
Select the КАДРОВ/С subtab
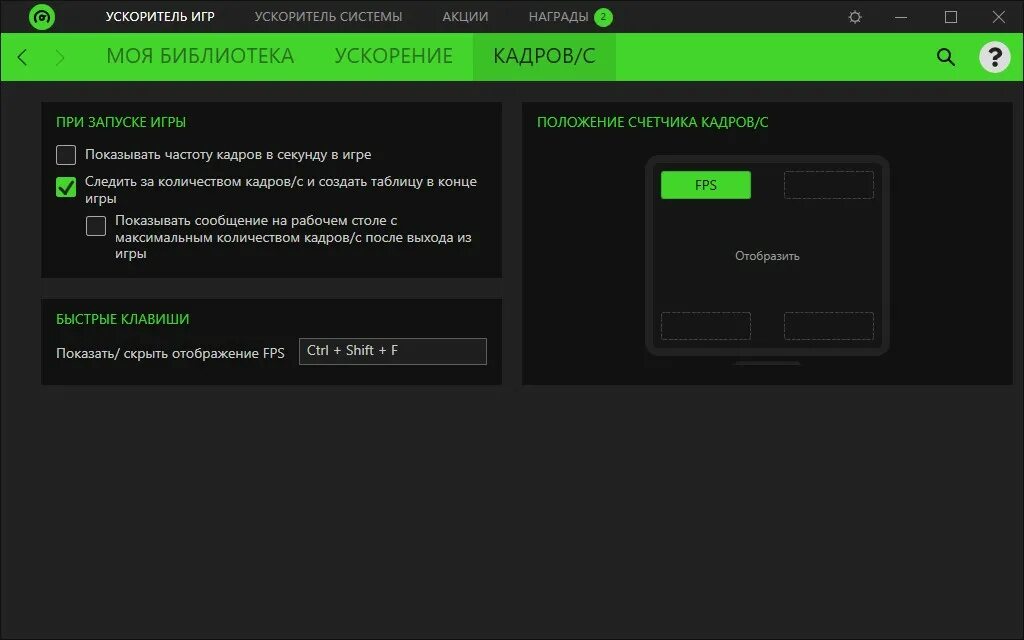click(544, 57)
